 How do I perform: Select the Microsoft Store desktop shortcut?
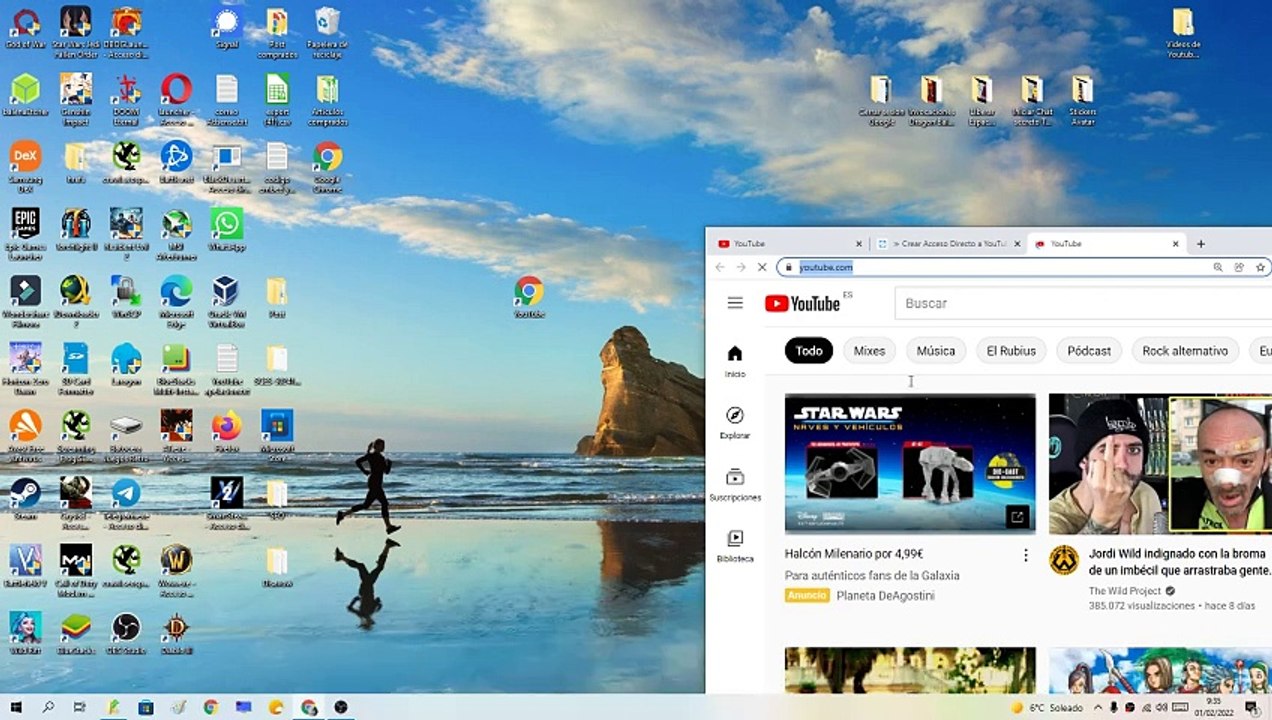[x=277, y=437]
